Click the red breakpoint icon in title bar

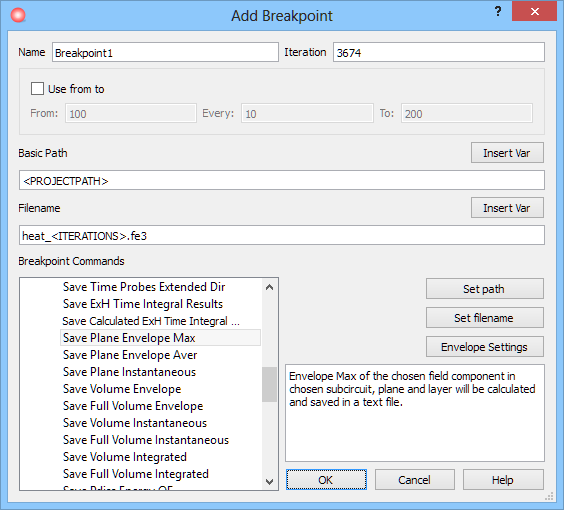click(18, 15)
